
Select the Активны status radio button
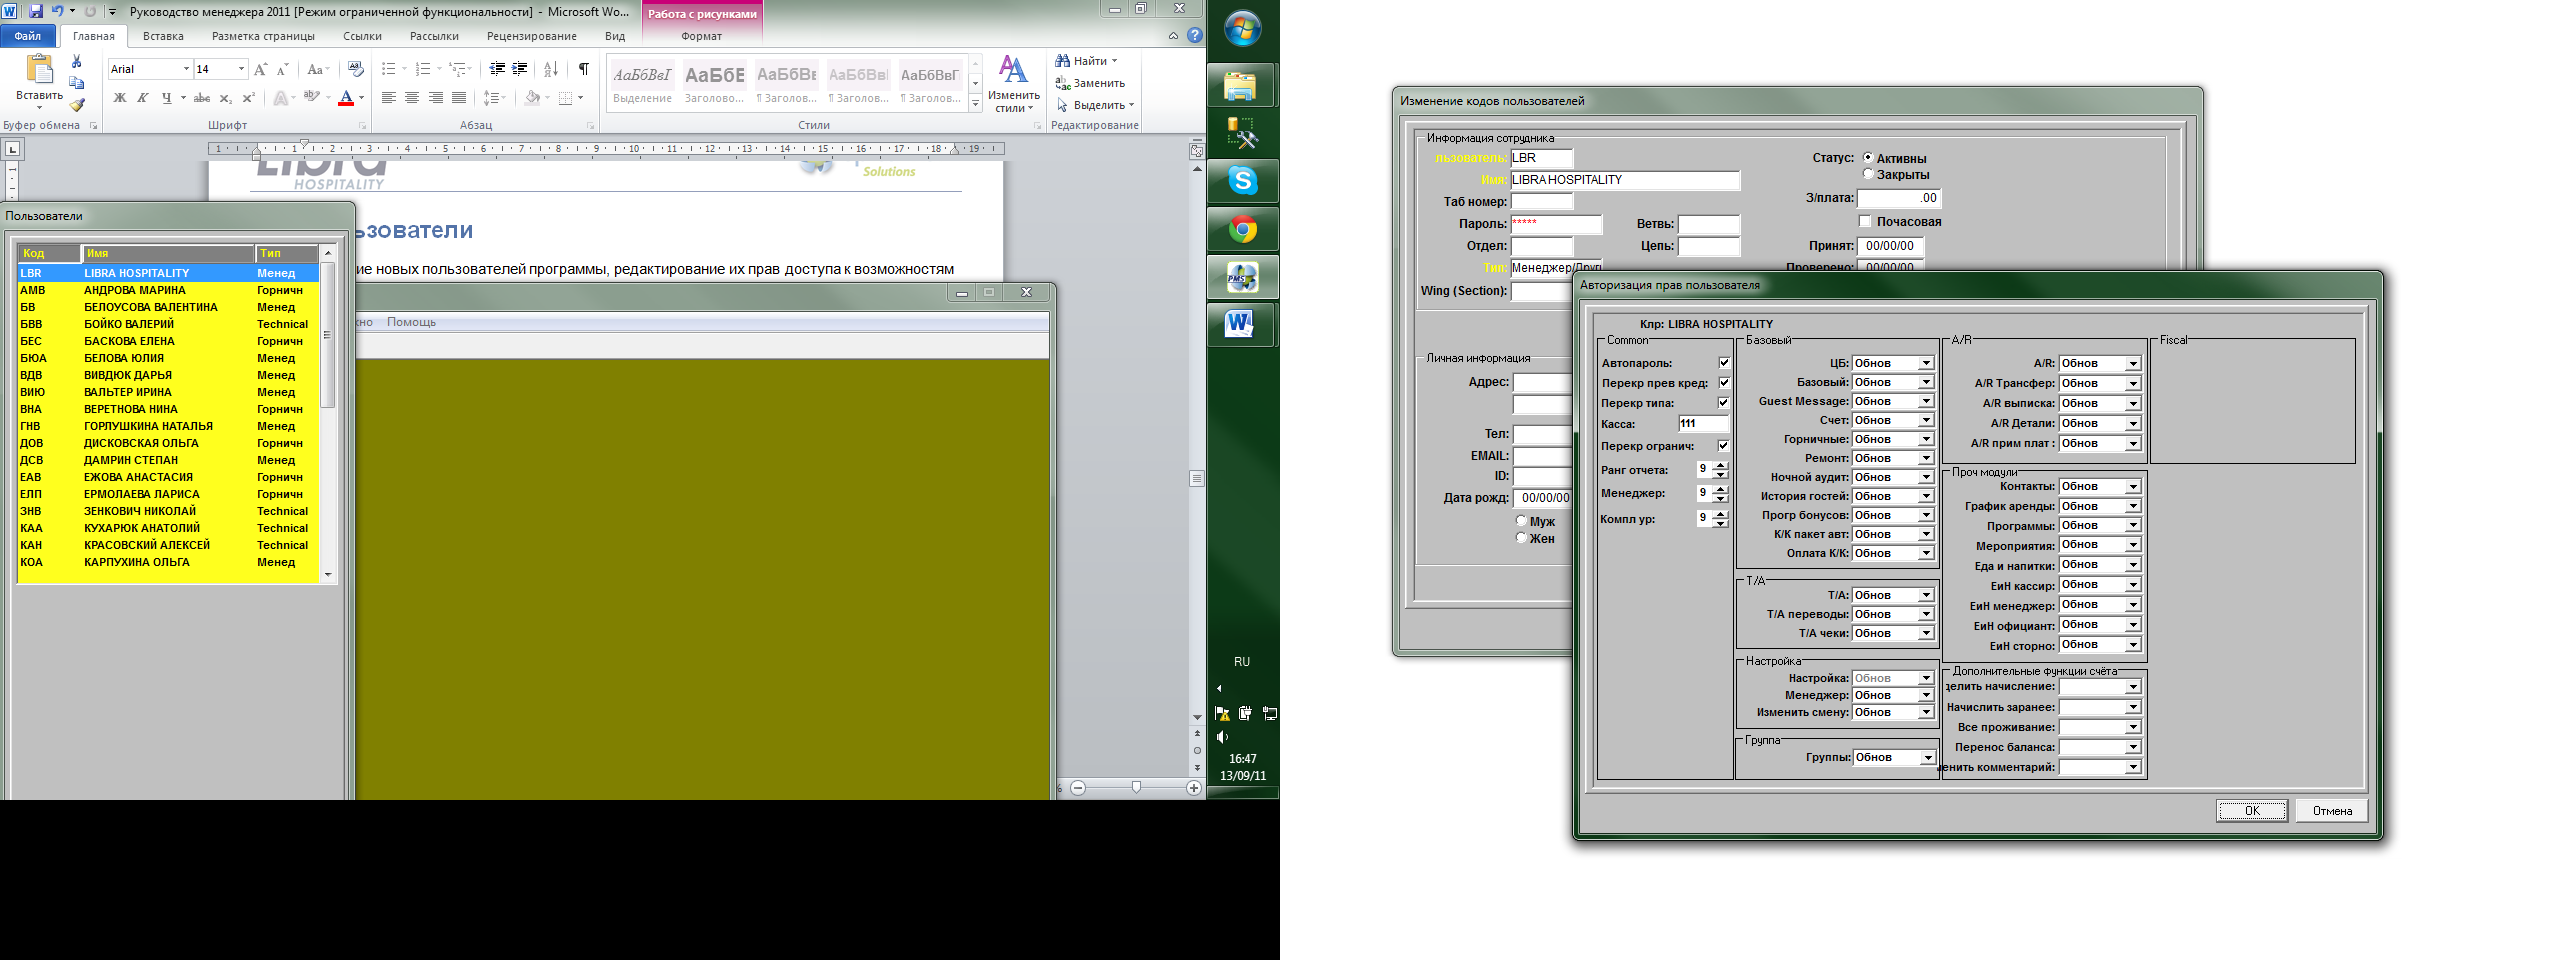1868,158
